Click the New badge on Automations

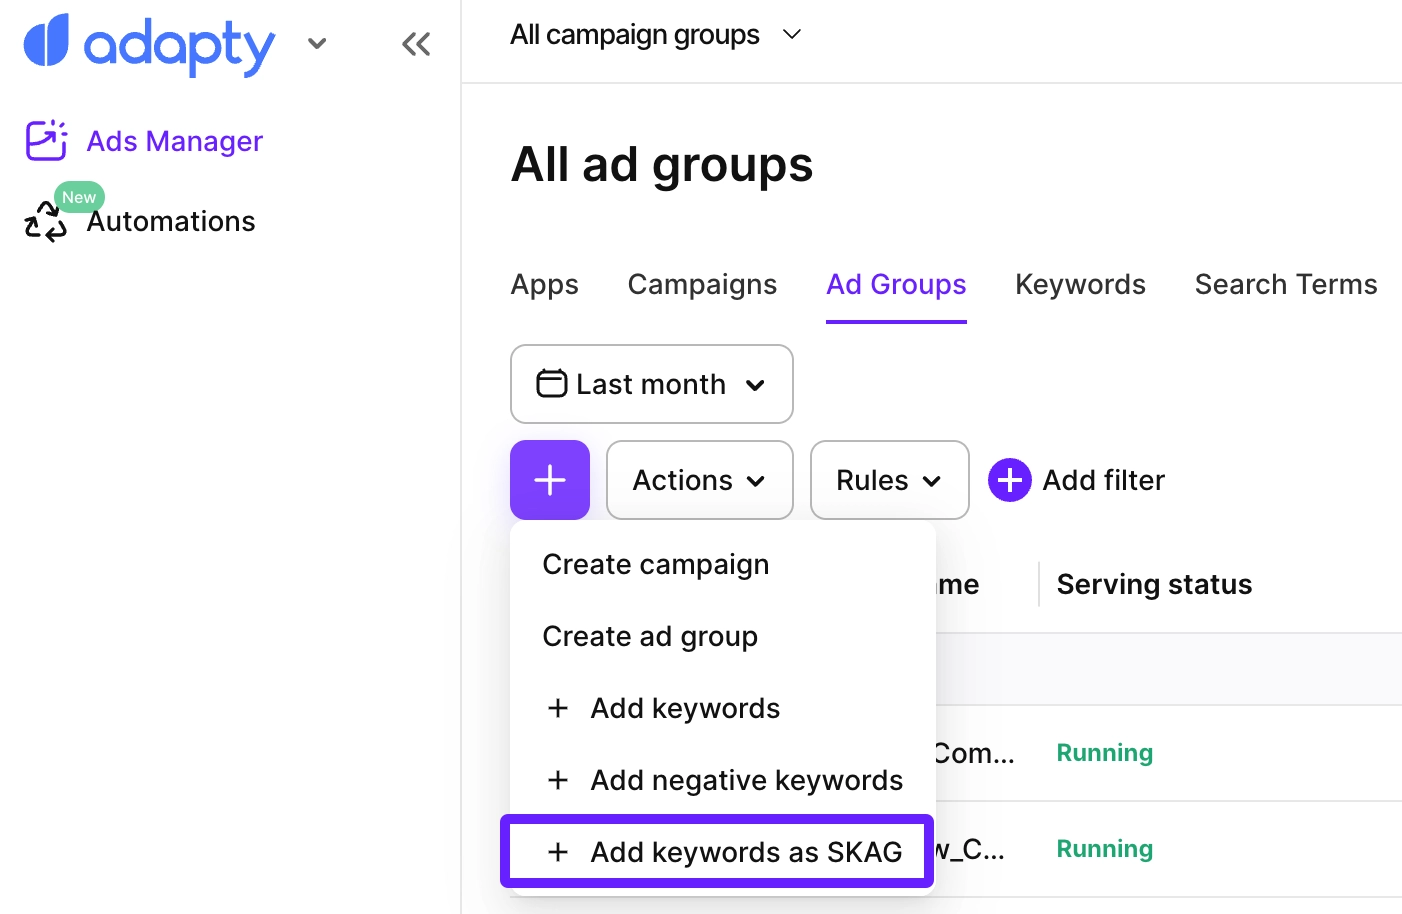[x=77, y=197]
